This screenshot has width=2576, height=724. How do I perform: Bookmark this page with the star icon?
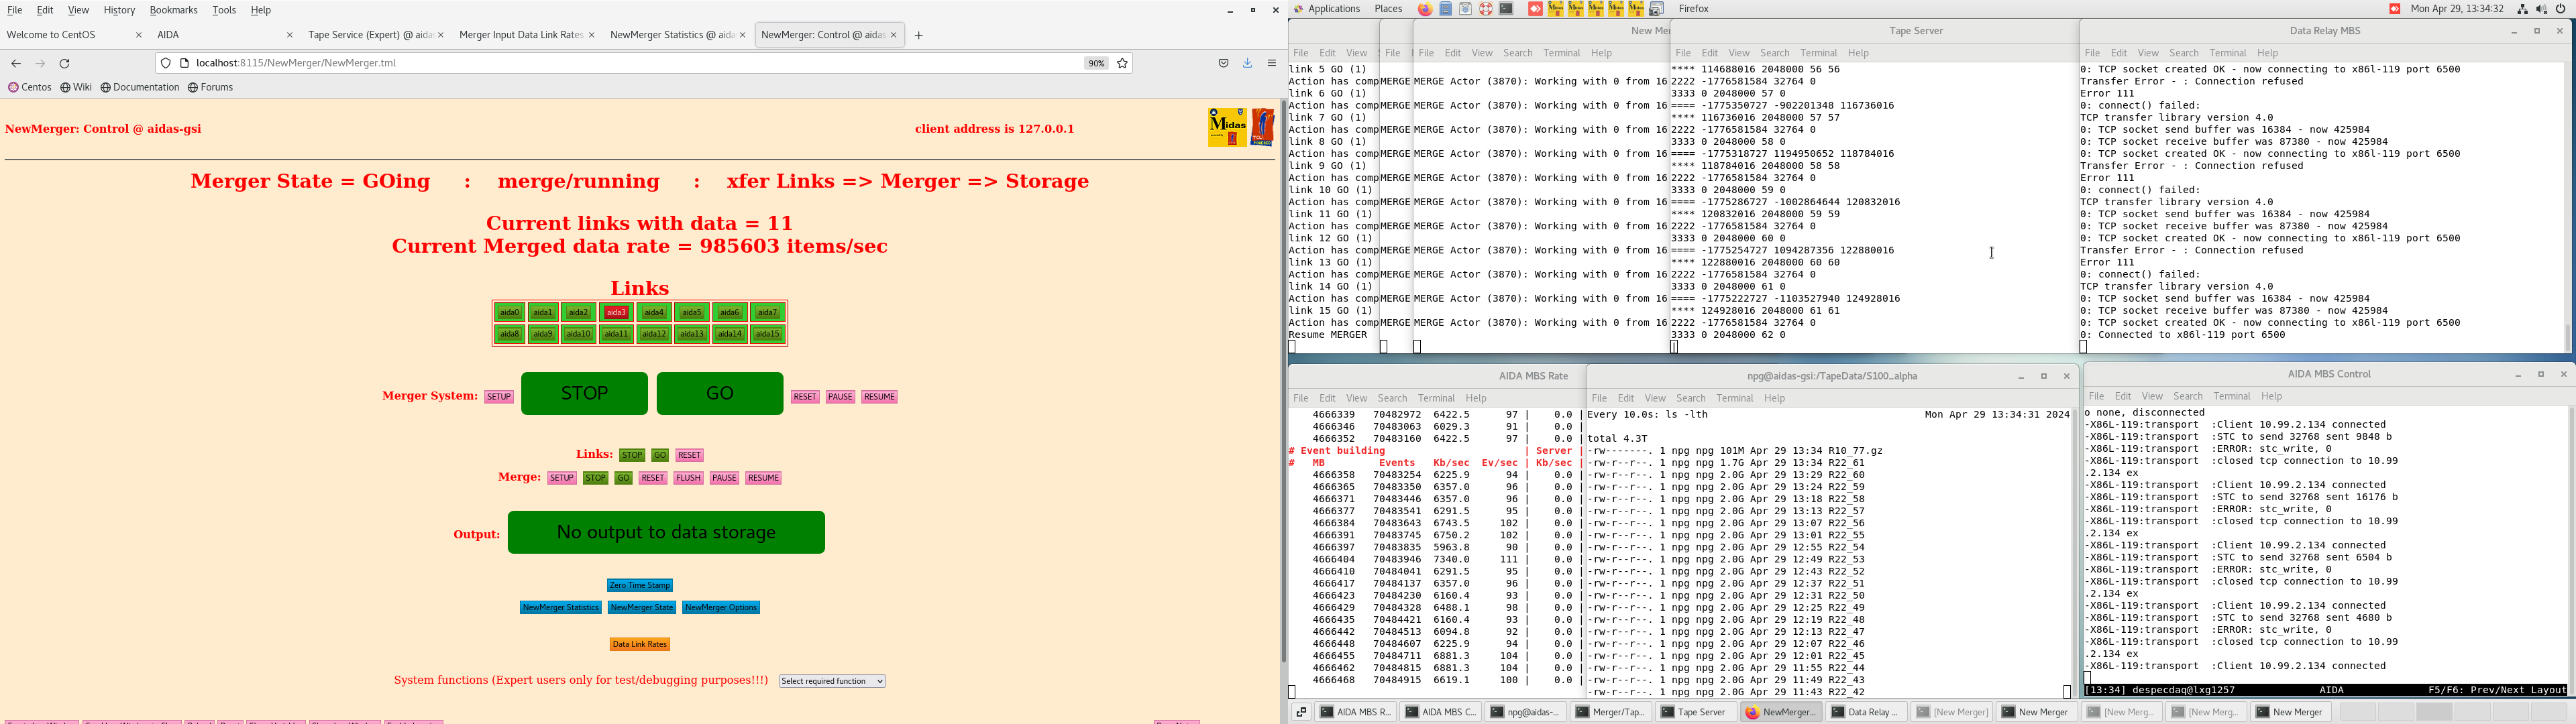tap(1123, 63)
